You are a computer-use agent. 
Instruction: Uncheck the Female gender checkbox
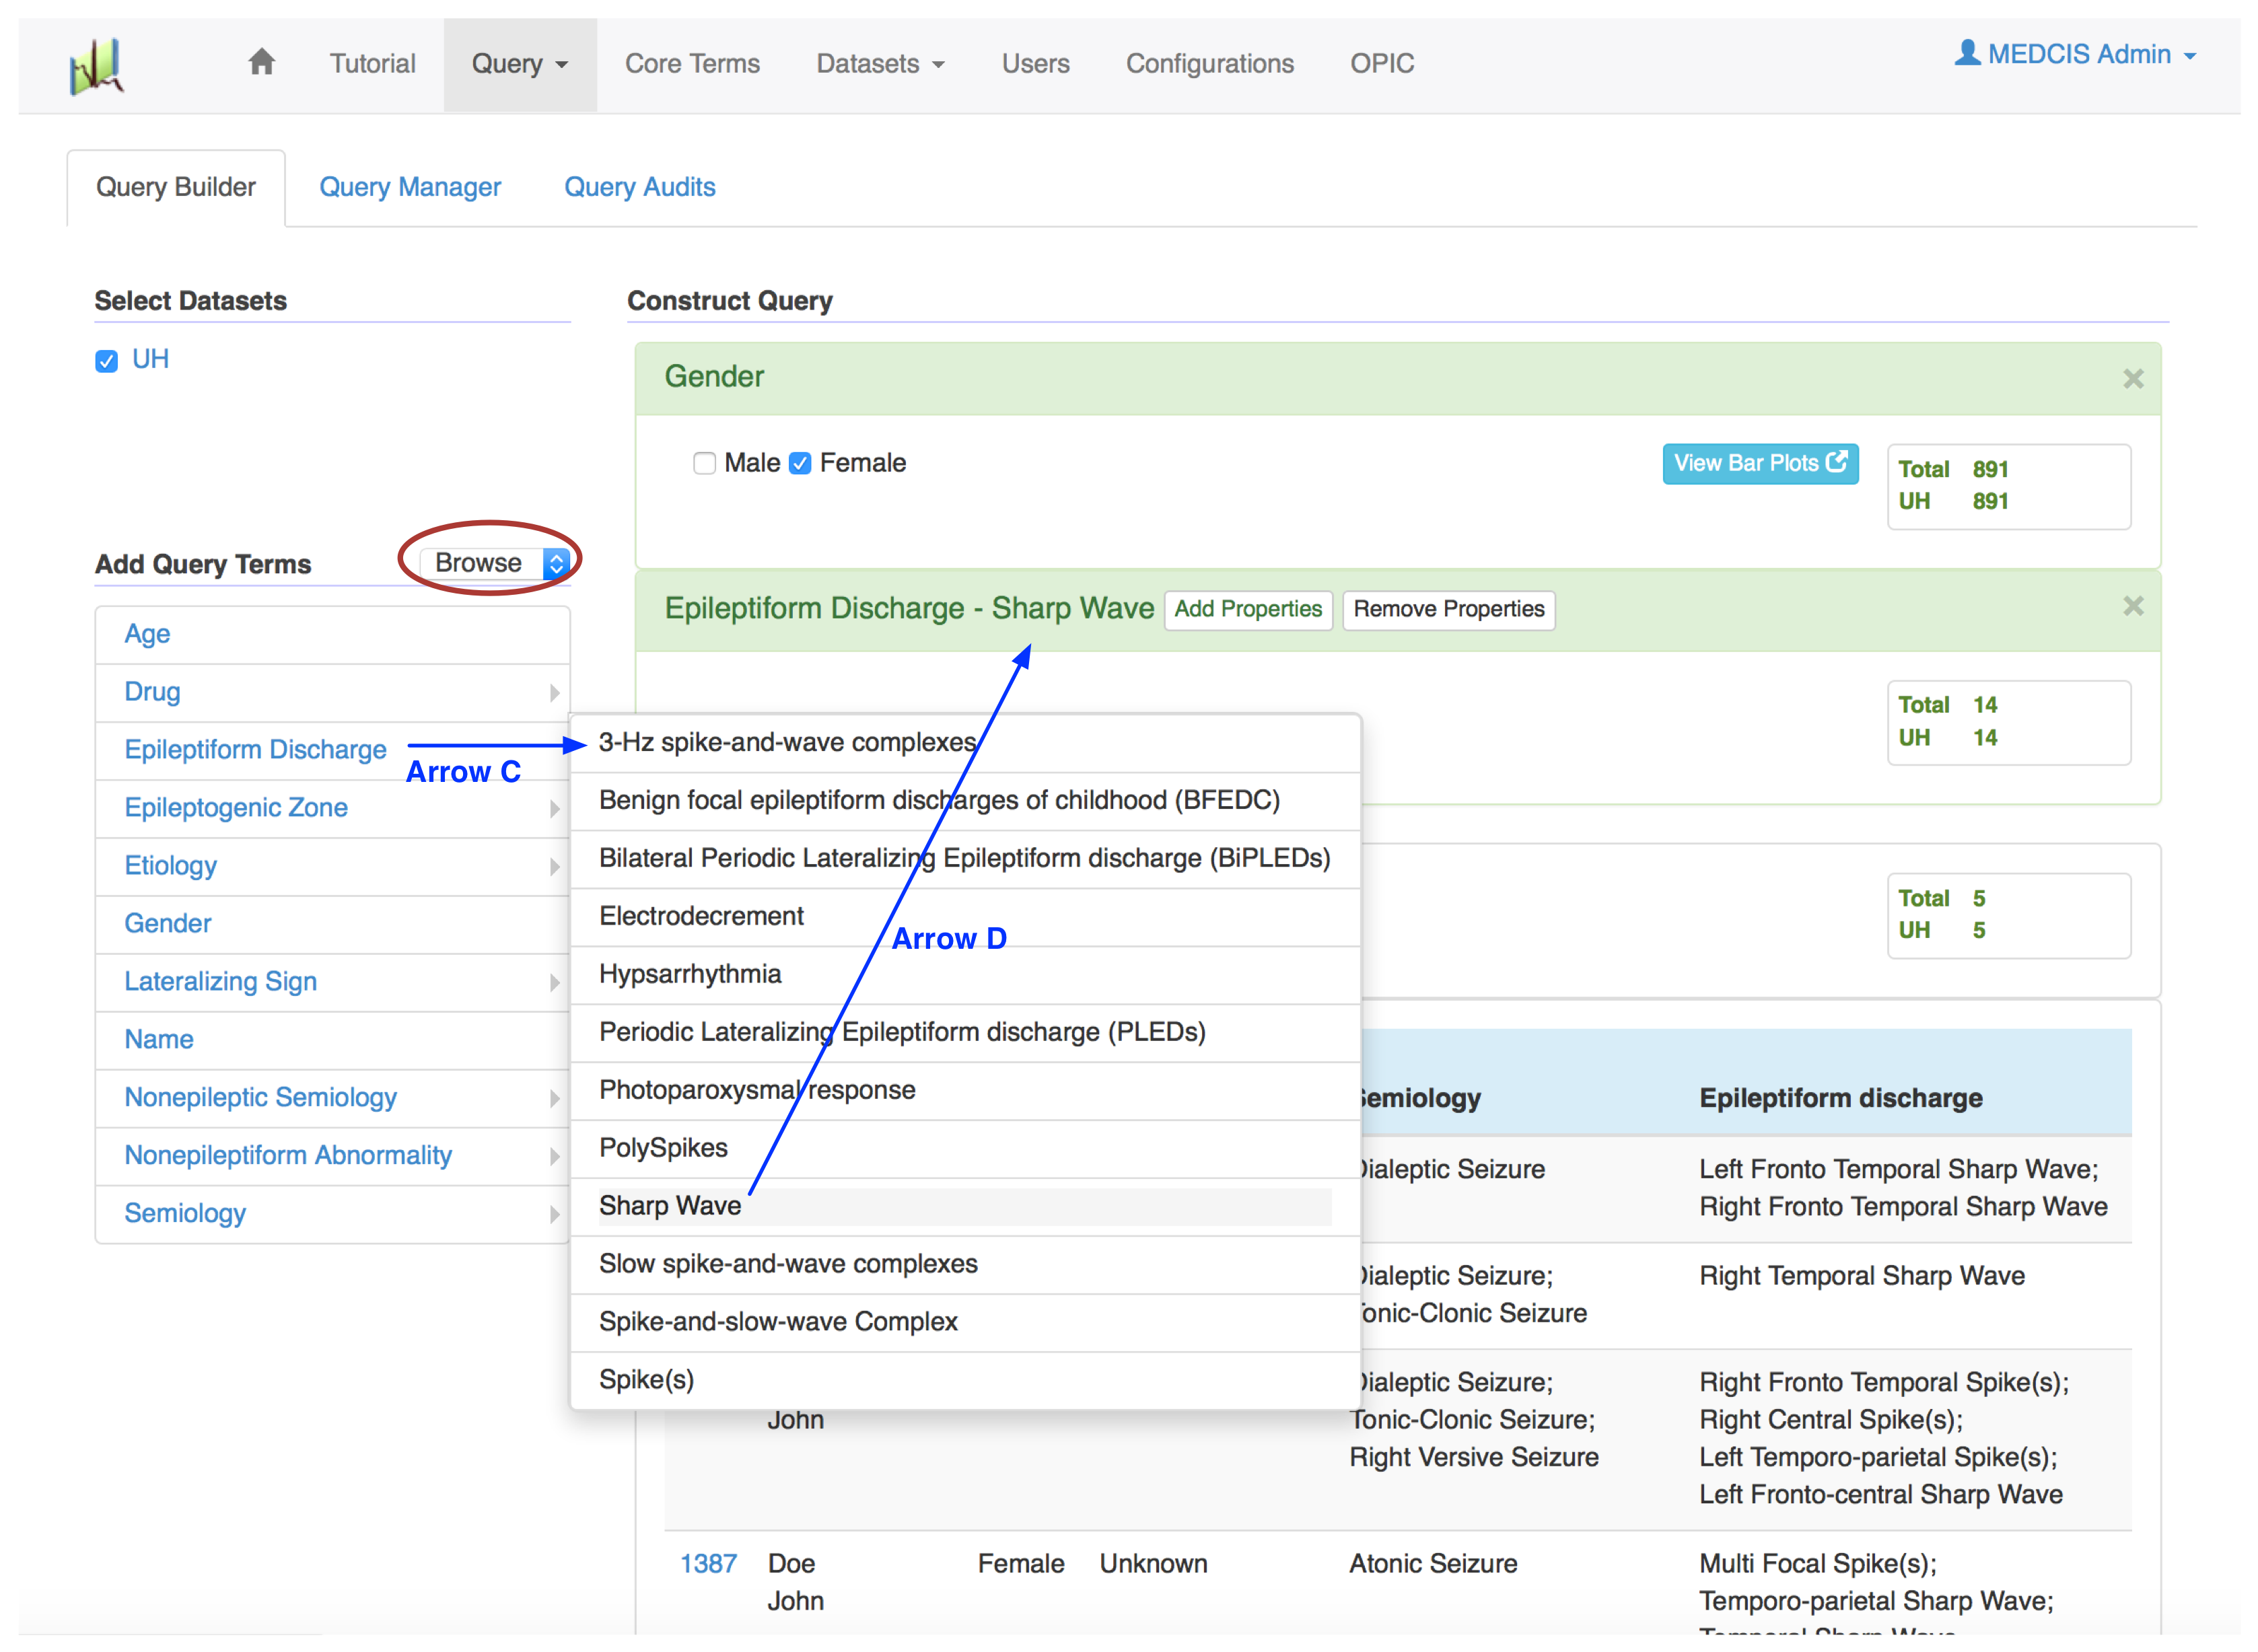pos(799,463)
